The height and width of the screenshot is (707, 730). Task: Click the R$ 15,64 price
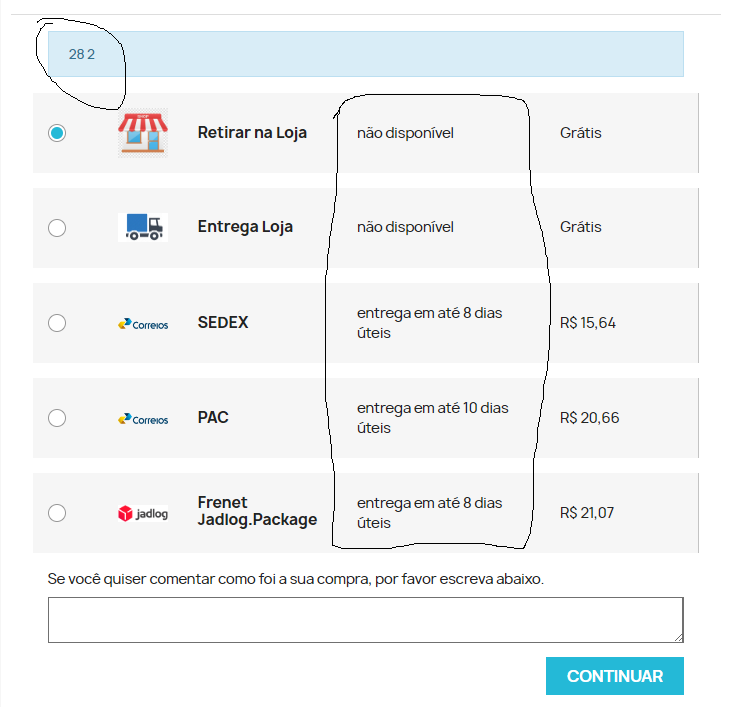coord(588,323)
